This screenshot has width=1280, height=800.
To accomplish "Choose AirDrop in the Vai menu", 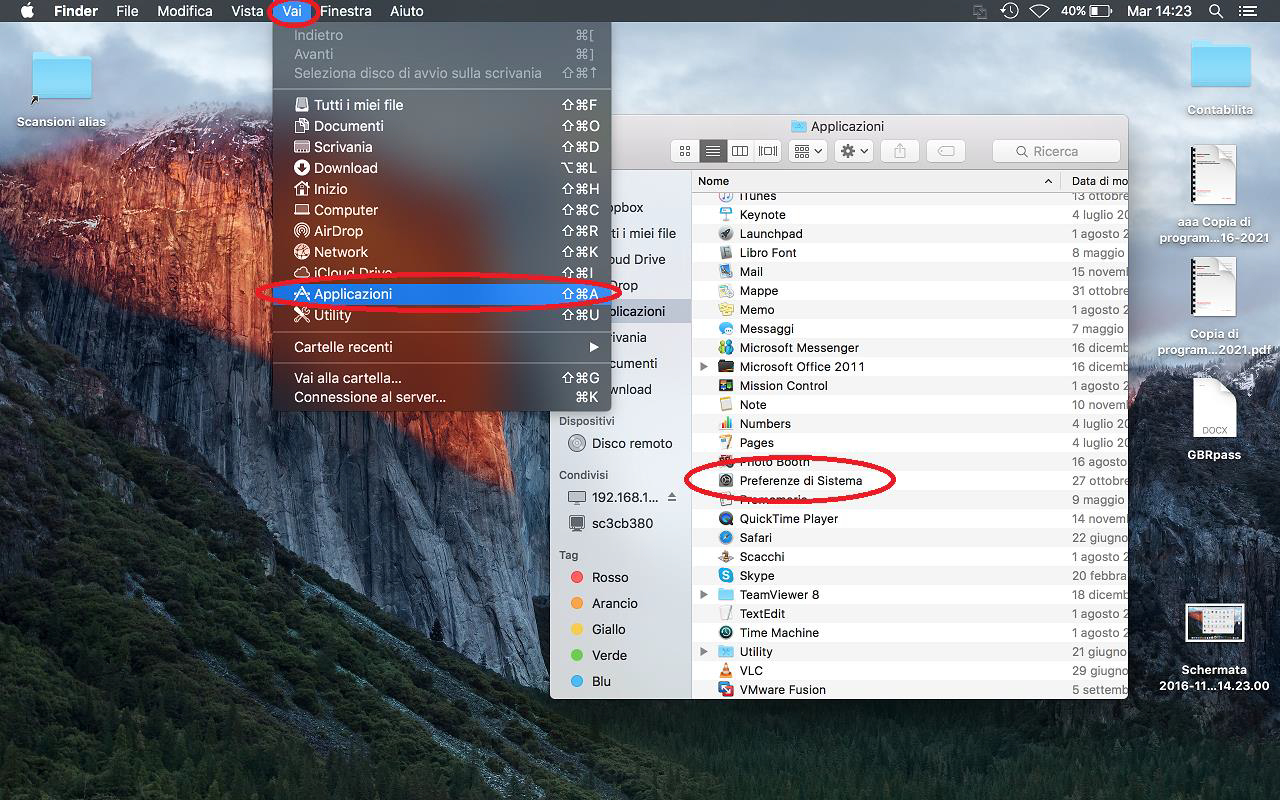I will click(x=441, y=231).
